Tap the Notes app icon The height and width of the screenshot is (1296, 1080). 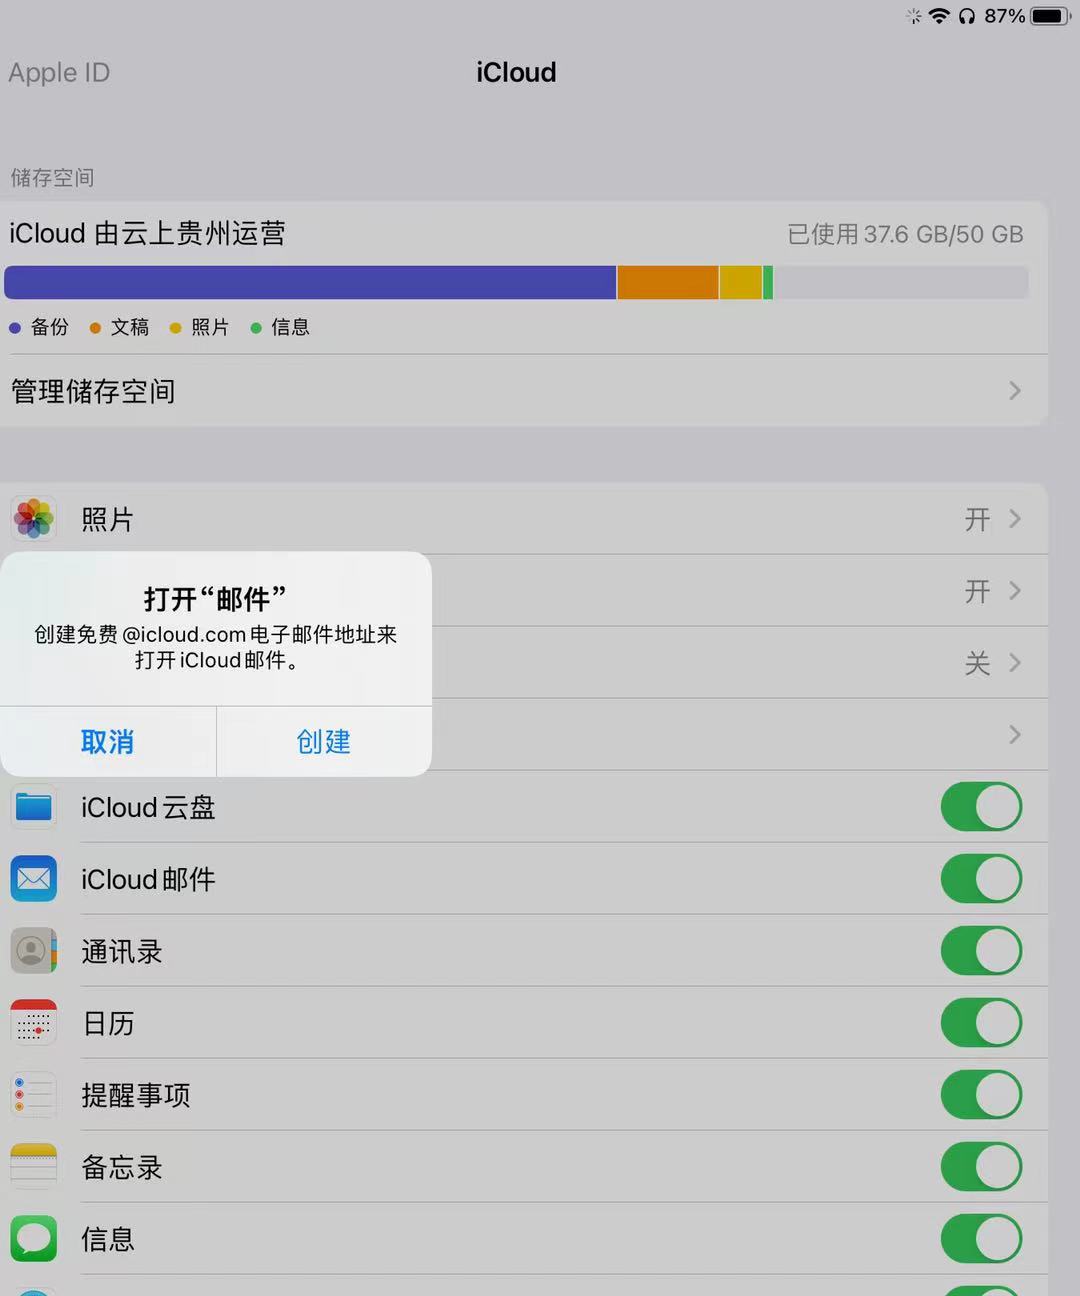(x=34, y=1167)
